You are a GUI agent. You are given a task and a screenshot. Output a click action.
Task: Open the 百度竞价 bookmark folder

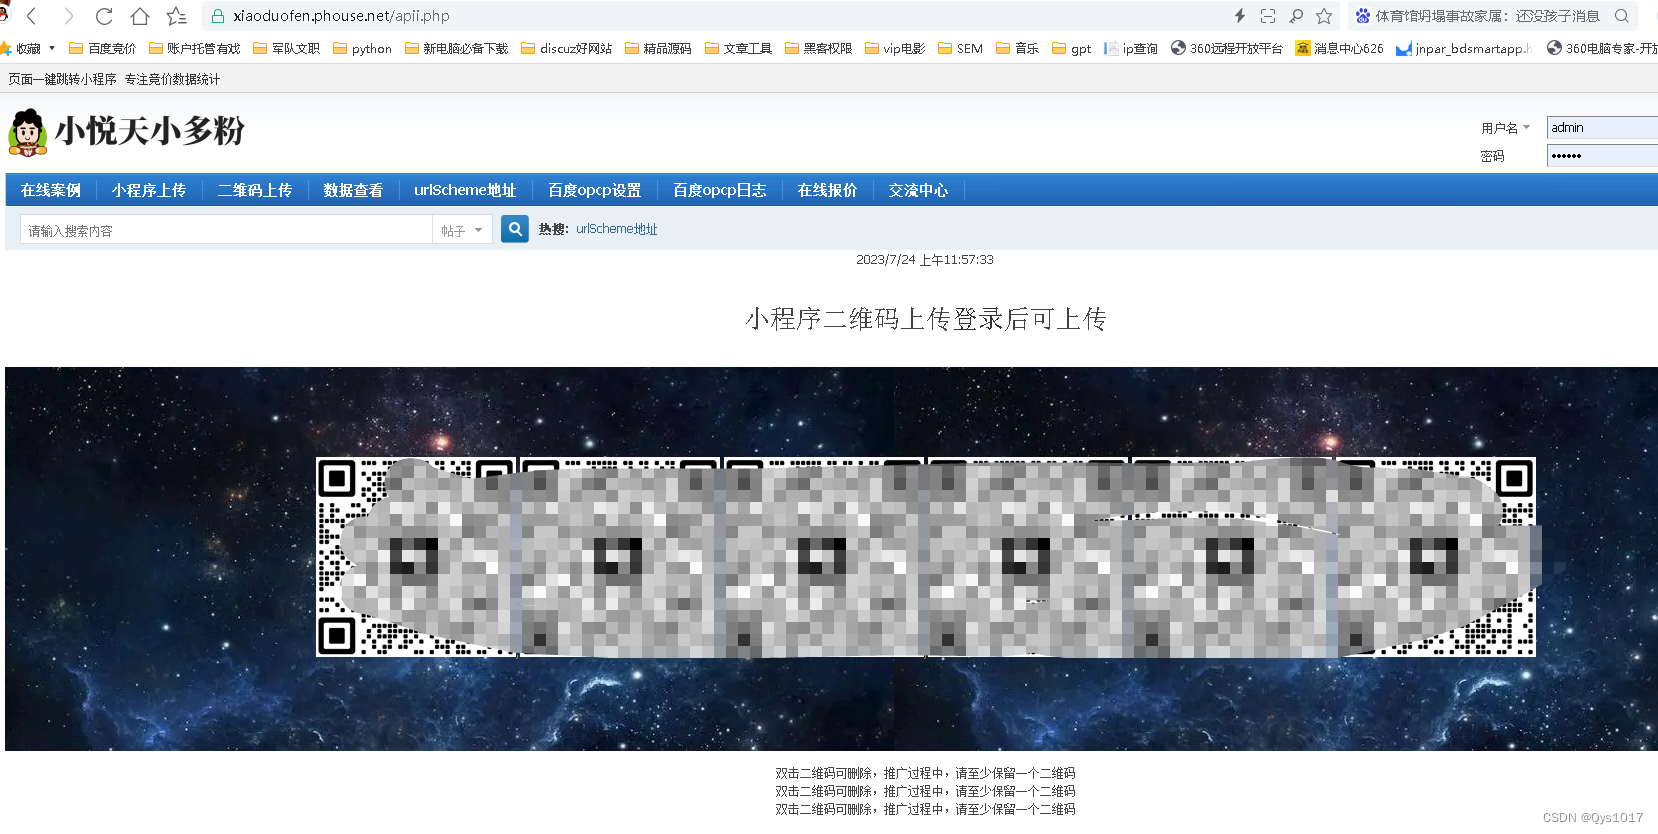click(x=102, y=48)
